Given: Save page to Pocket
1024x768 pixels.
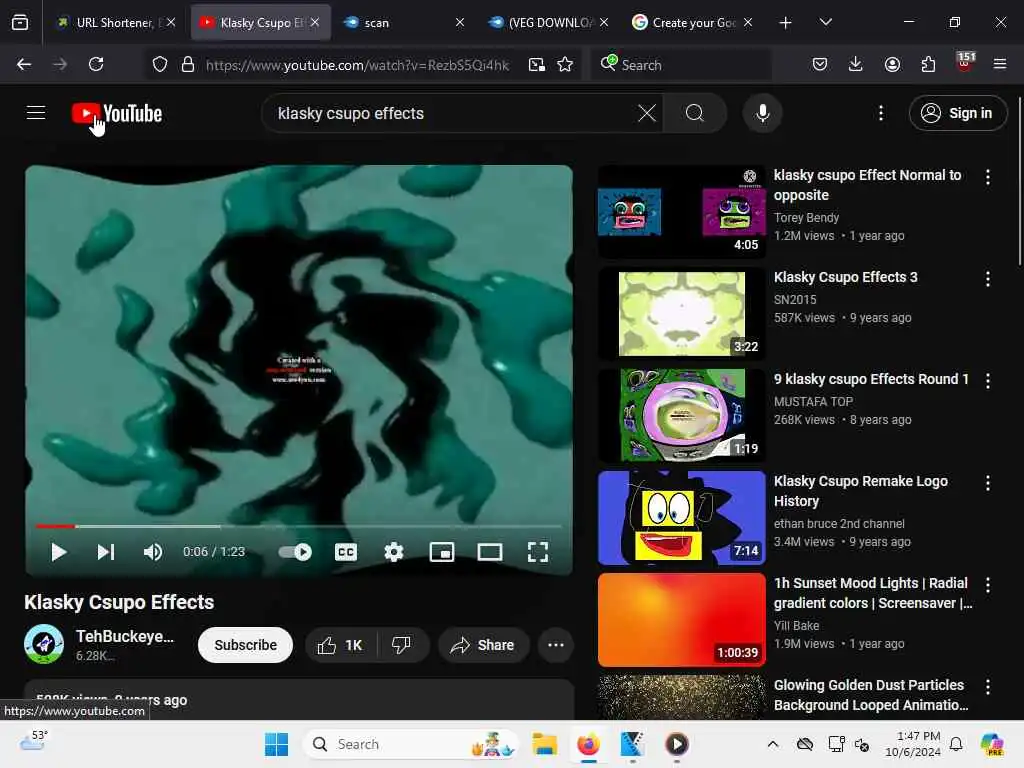Looking at the screenshot, I should click(x=820, y=64).
